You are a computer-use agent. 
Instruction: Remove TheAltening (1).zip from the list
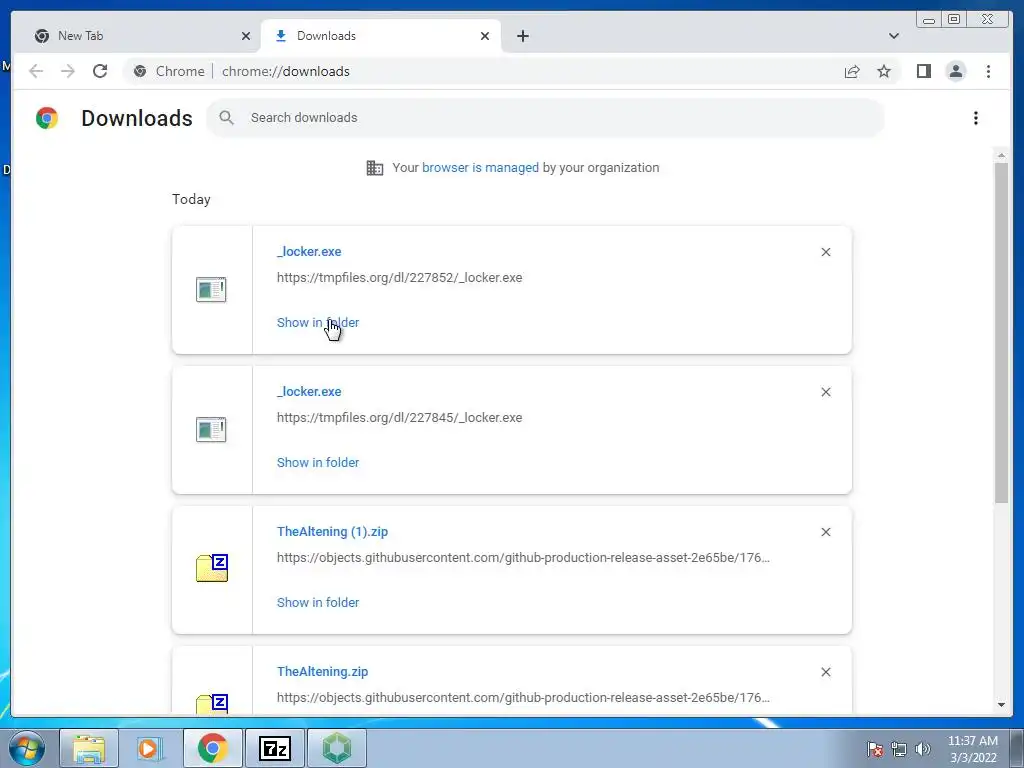(x=825, y=532)
